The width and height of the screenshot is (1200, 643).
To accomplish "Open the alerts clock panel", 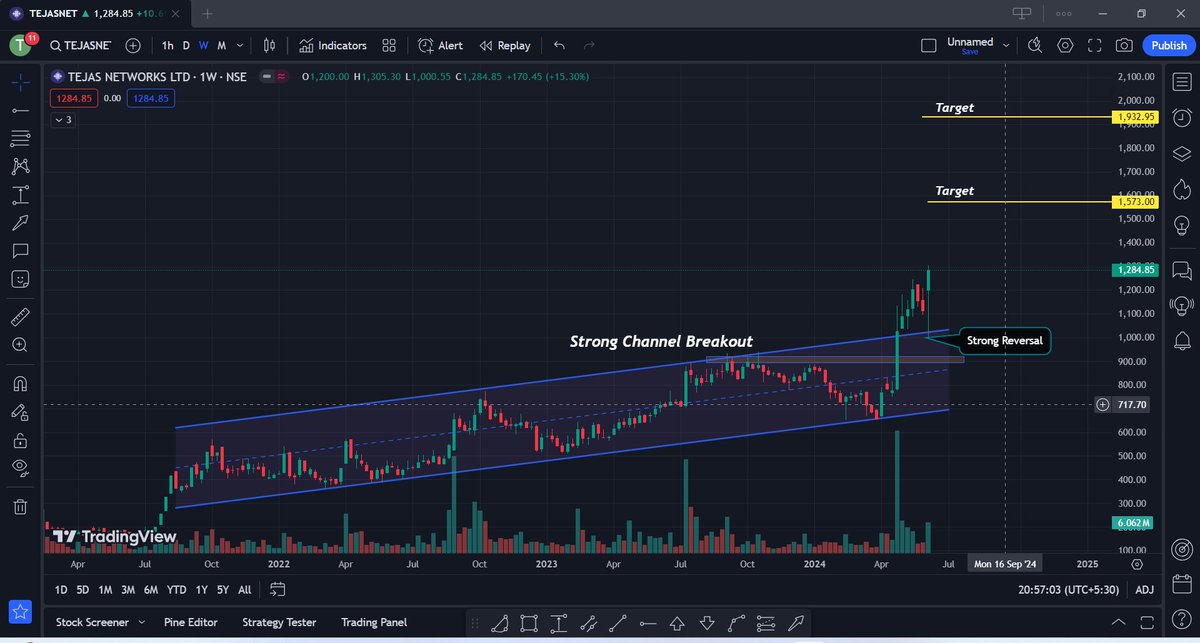I will [x=1181, y=118].
